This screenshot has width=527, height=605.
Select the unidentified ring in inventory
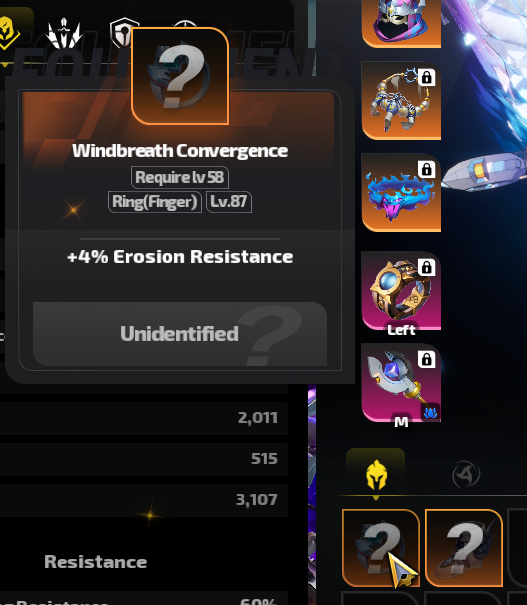point(381,548)
